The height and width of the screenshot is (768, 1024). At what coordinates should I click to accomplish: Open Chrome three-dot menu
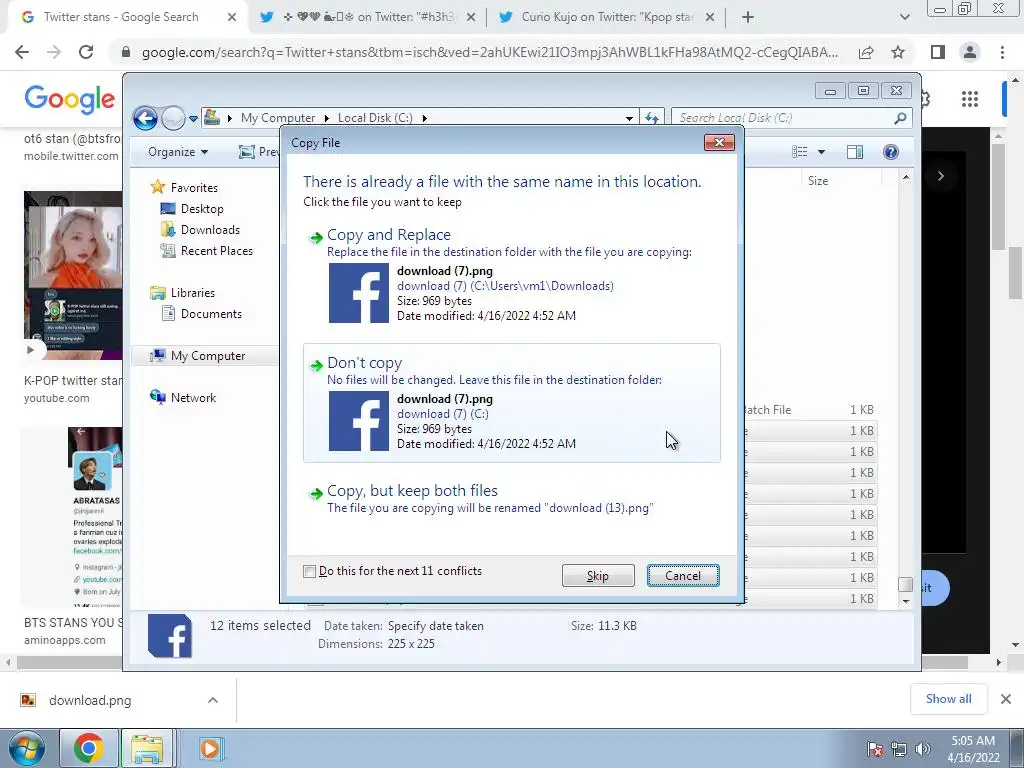tap(1002, 52)
